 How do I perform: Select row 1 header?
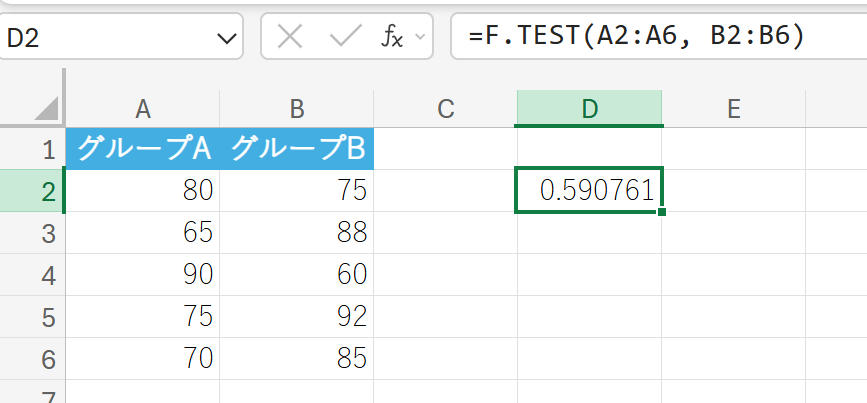[46, 149]
